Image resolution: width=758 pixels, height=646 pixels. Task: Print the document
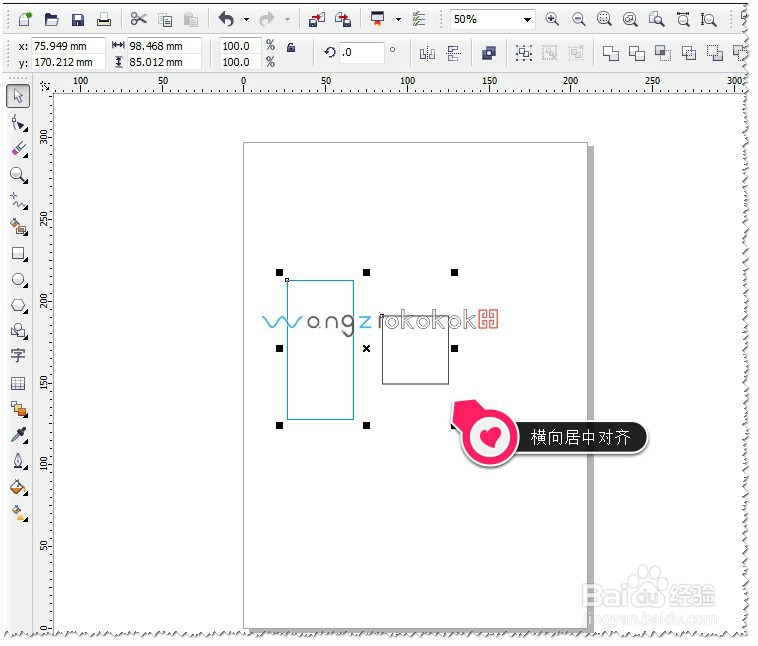tap(104, 20)
